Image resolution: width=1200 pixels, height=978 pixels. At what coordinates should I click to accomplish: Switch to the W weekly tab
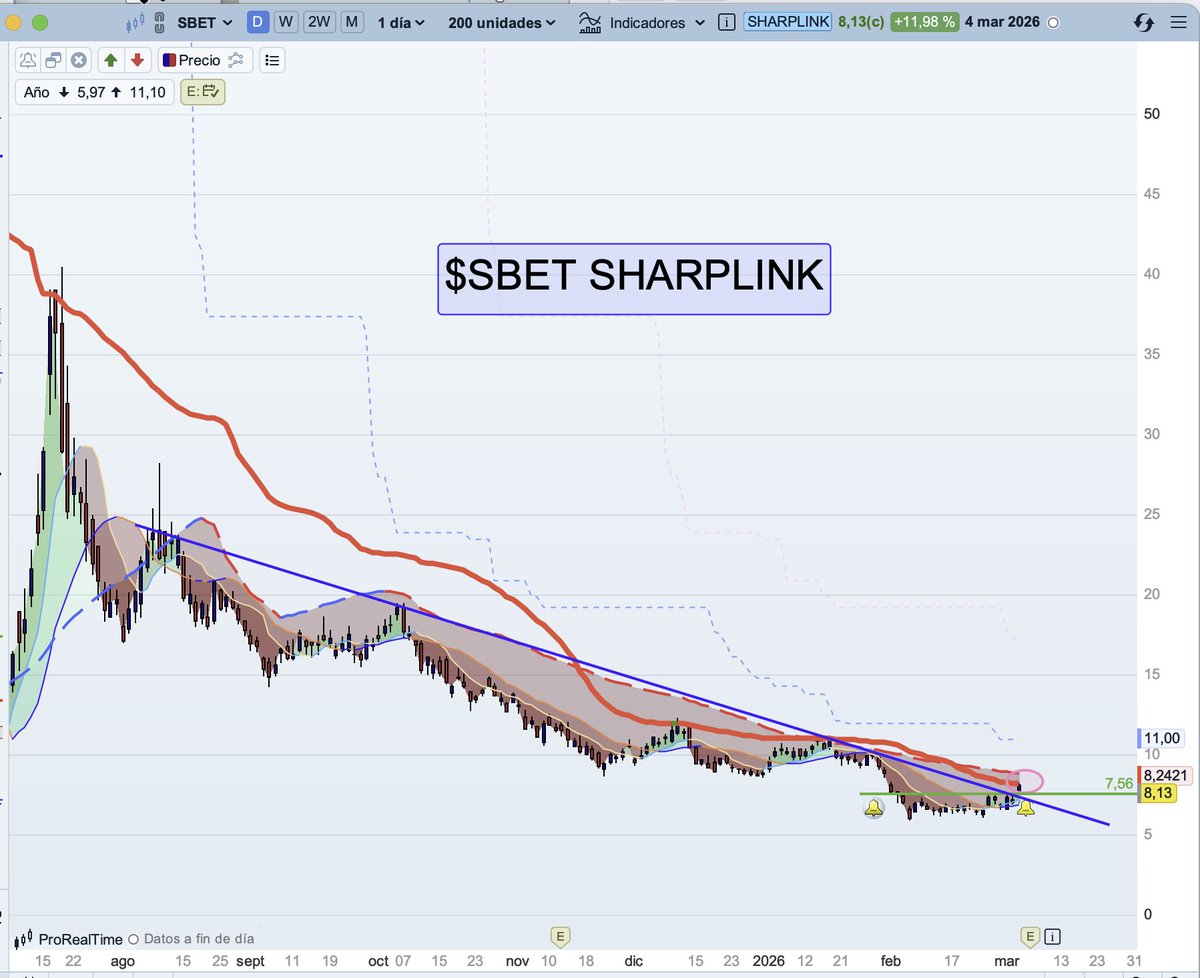(x=287, y=21)
